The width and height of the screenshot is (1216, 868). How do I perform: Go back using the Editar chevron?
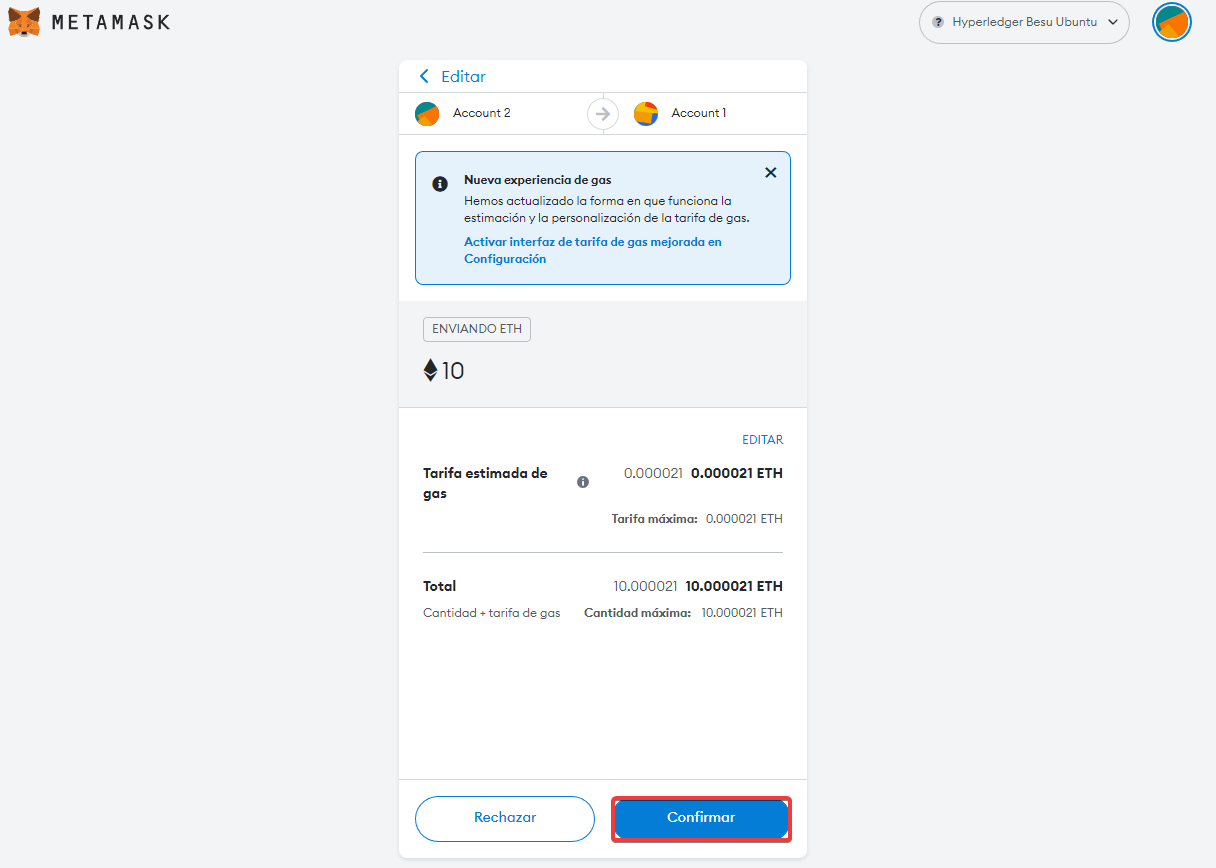click(425, 77)
